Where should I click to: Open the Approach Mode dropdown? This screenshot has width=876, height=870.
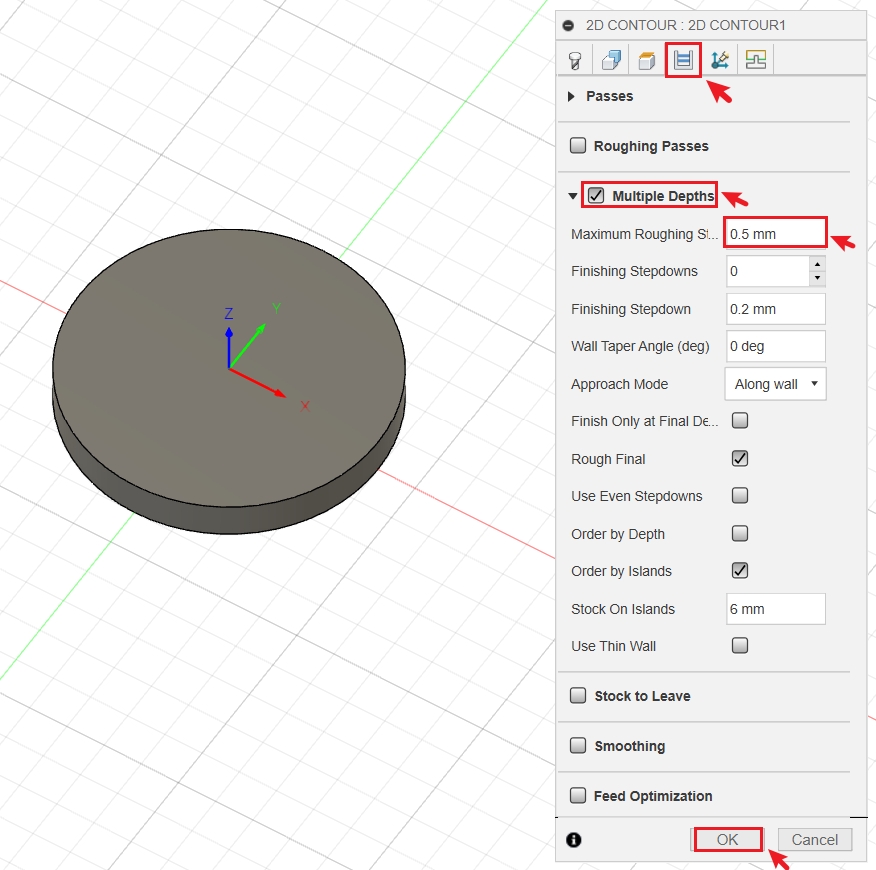(x=775, y=383)
